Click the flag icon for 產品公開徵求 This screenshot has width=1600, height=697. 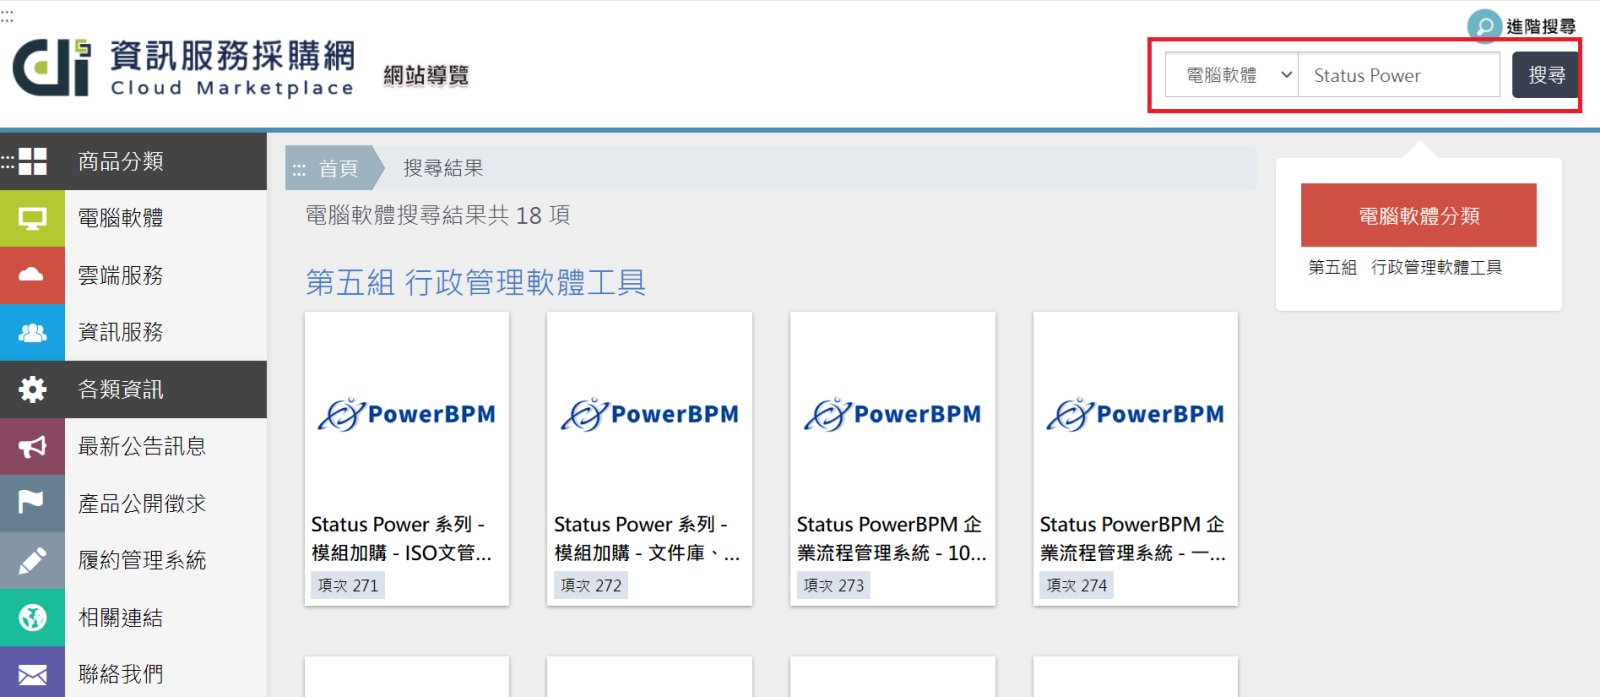pos(32,503)
